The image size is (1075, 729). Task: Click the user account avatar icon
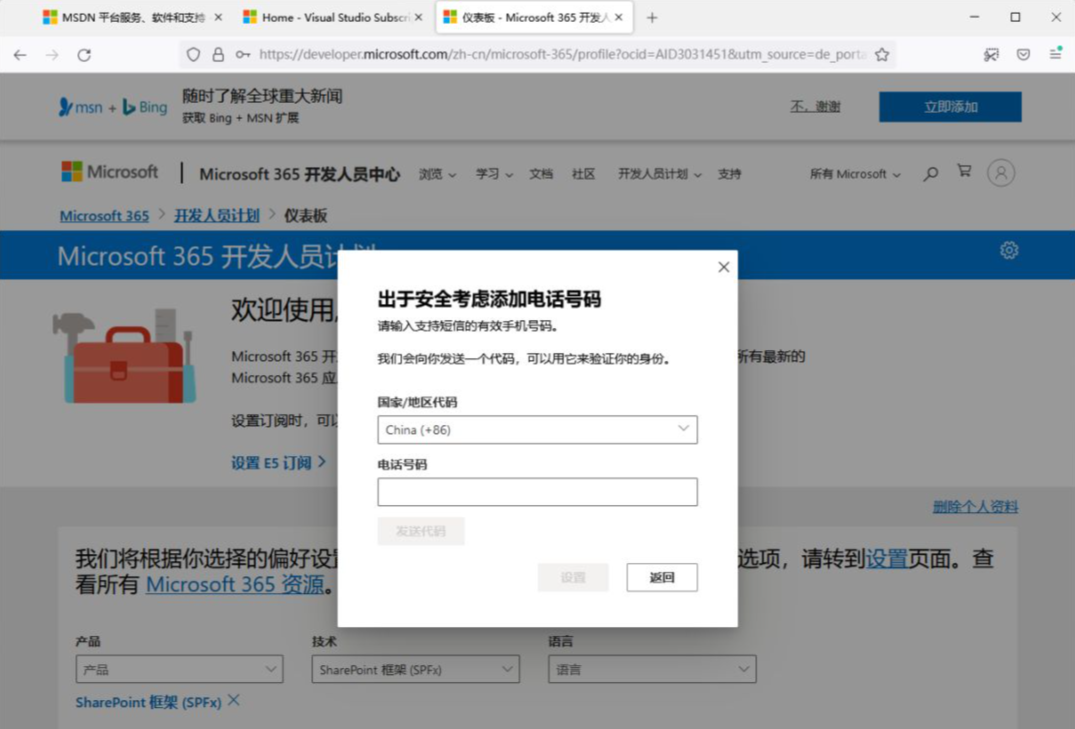[1001, 173]
